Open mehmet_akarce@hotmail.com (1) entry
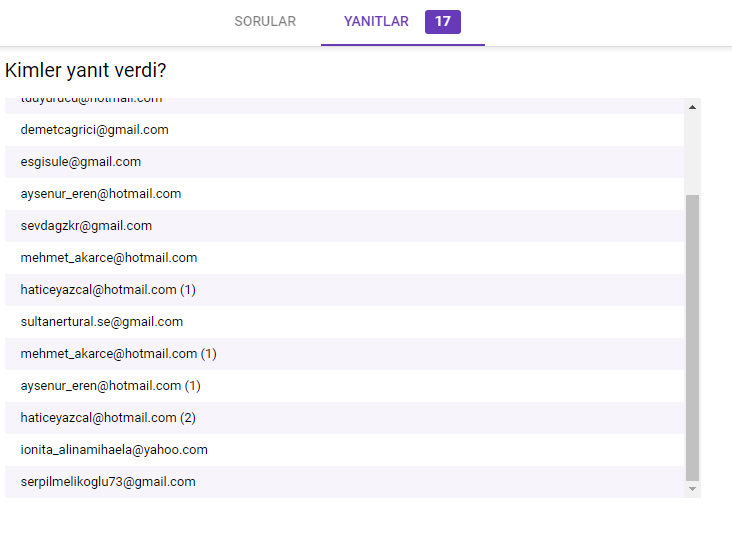The width and height of the screenshot is (732, 556). (x=118, y=354)
